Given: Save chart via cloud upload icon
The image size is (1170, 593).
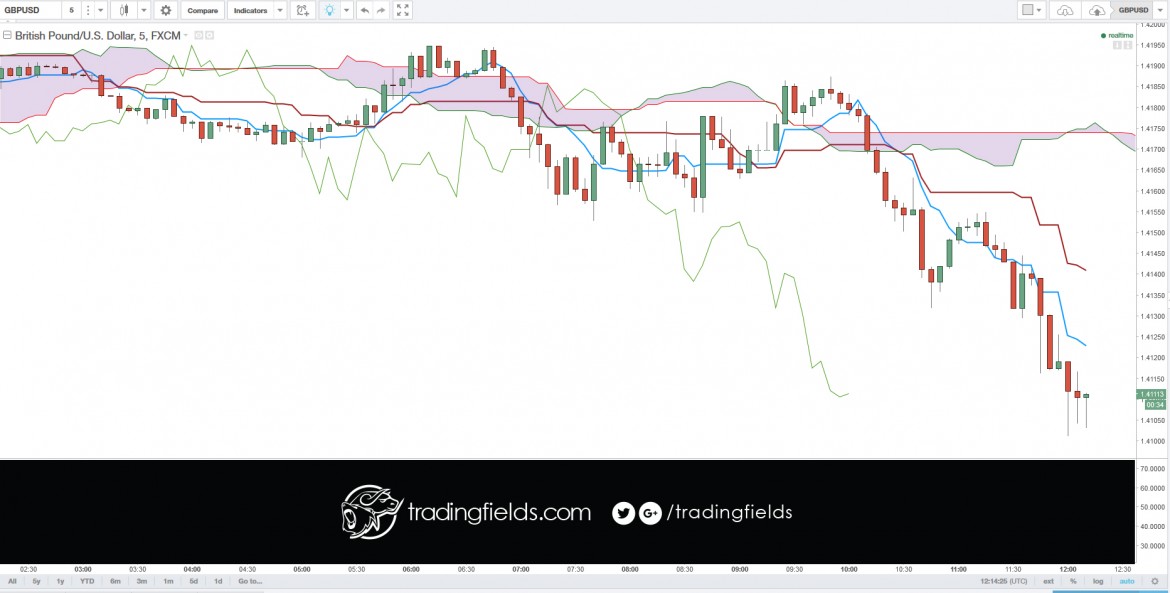Looking at the screenshot, I should (x=1096, y=10).
